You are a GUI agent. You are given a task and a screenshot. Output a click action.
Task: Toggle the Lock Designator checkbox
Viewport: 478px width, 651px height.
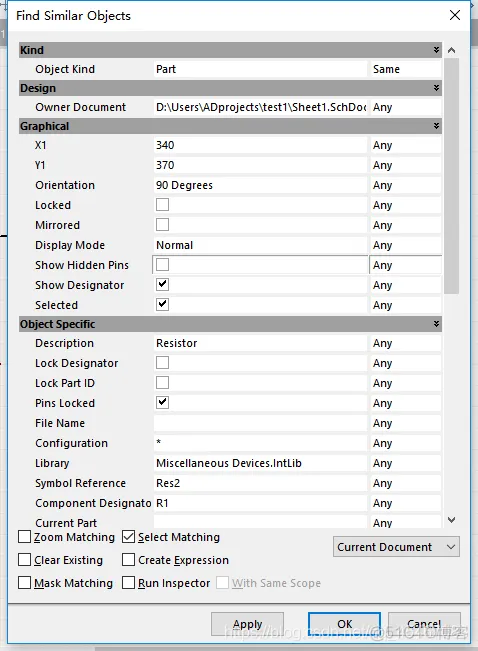point(162,362)
